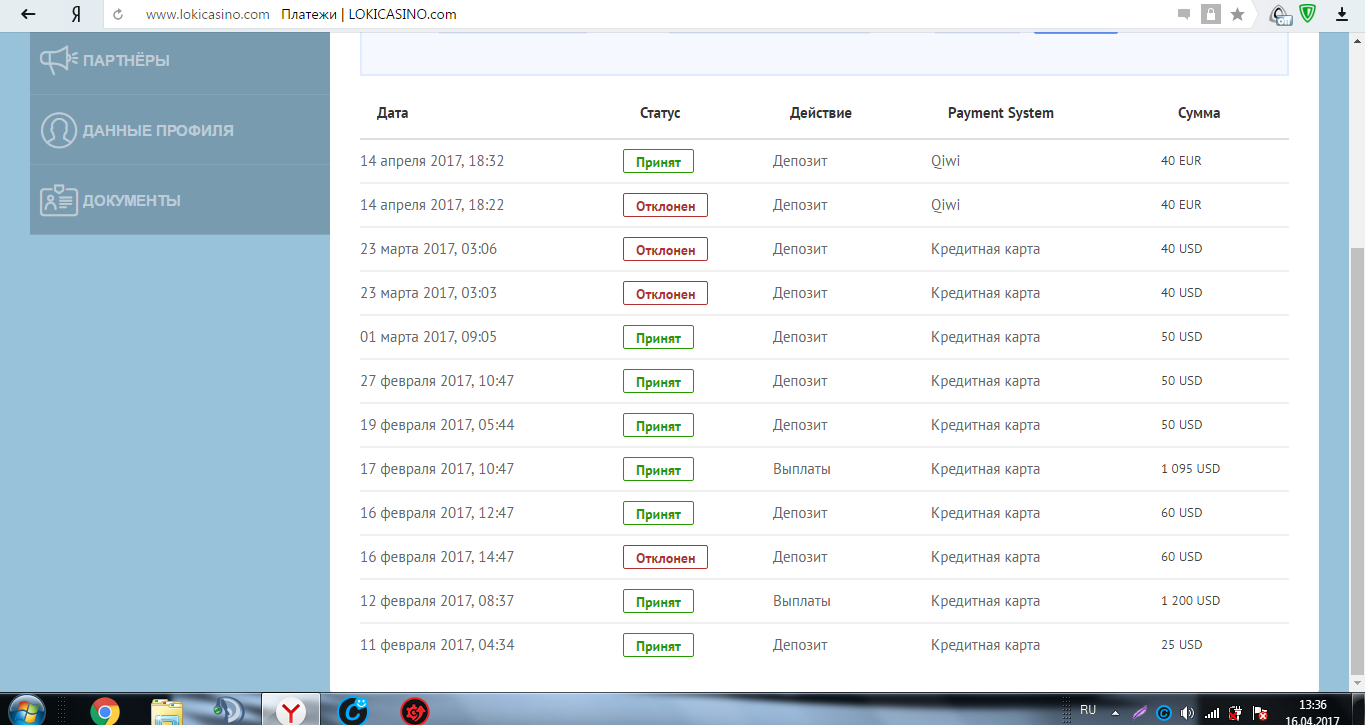The image size is (1365, 725).
Task: Click the Статус column header
Action: (x=660, y=113)
